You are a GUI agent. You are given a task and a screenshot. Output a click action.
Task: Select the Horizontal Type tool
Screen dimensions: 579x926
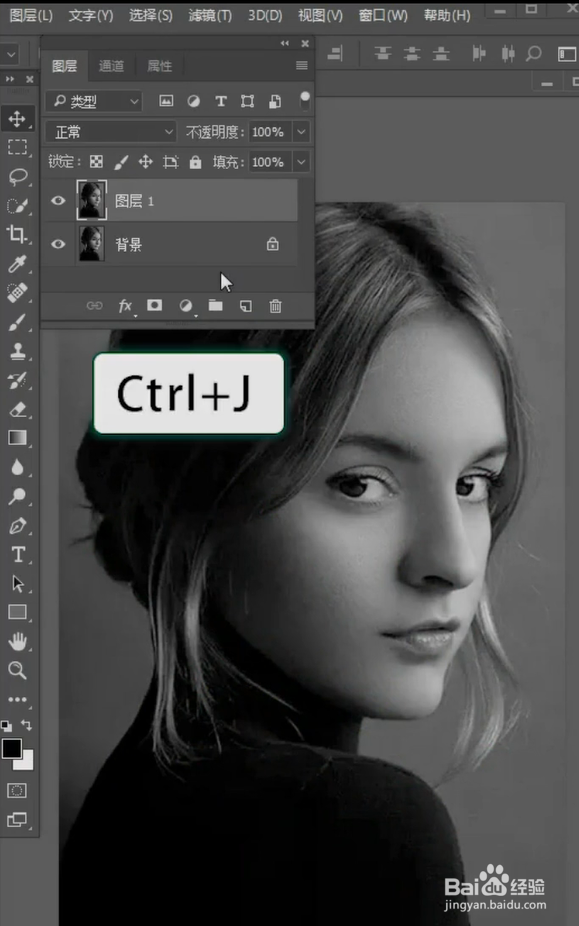click(17, 555)
